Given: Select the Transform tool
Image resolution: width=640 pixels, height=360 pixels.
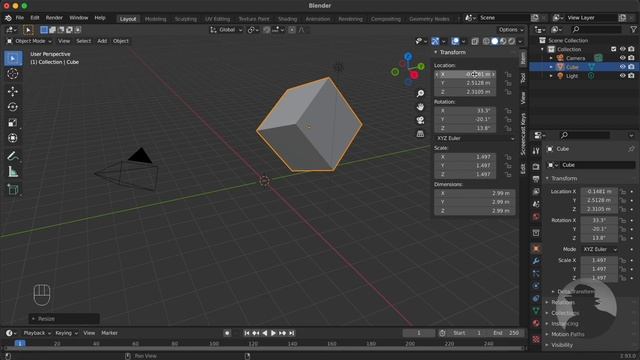Looking at the screenshot, I should coord(13,138).
